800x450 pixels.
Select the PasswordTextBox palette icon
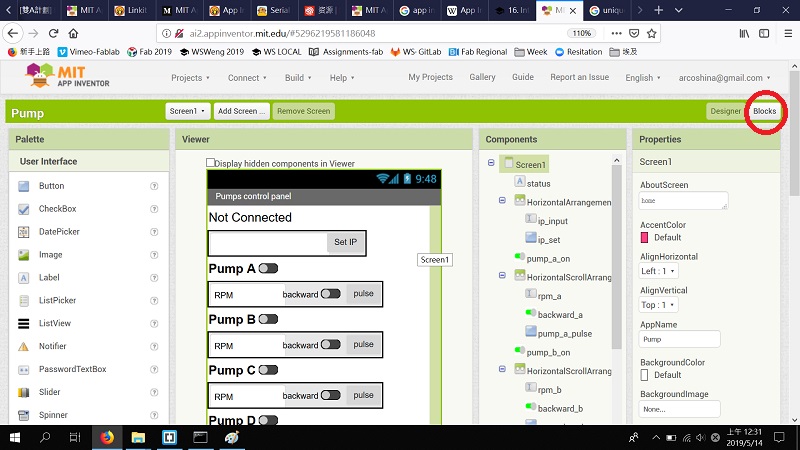click(23, 369)
